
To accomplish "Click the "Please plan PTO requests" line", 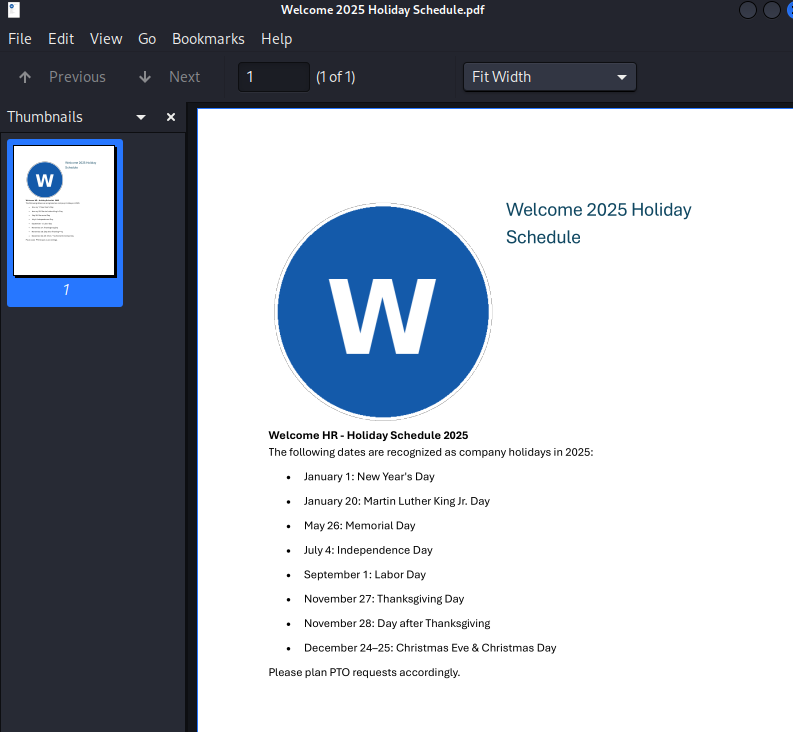I will 364,672.
